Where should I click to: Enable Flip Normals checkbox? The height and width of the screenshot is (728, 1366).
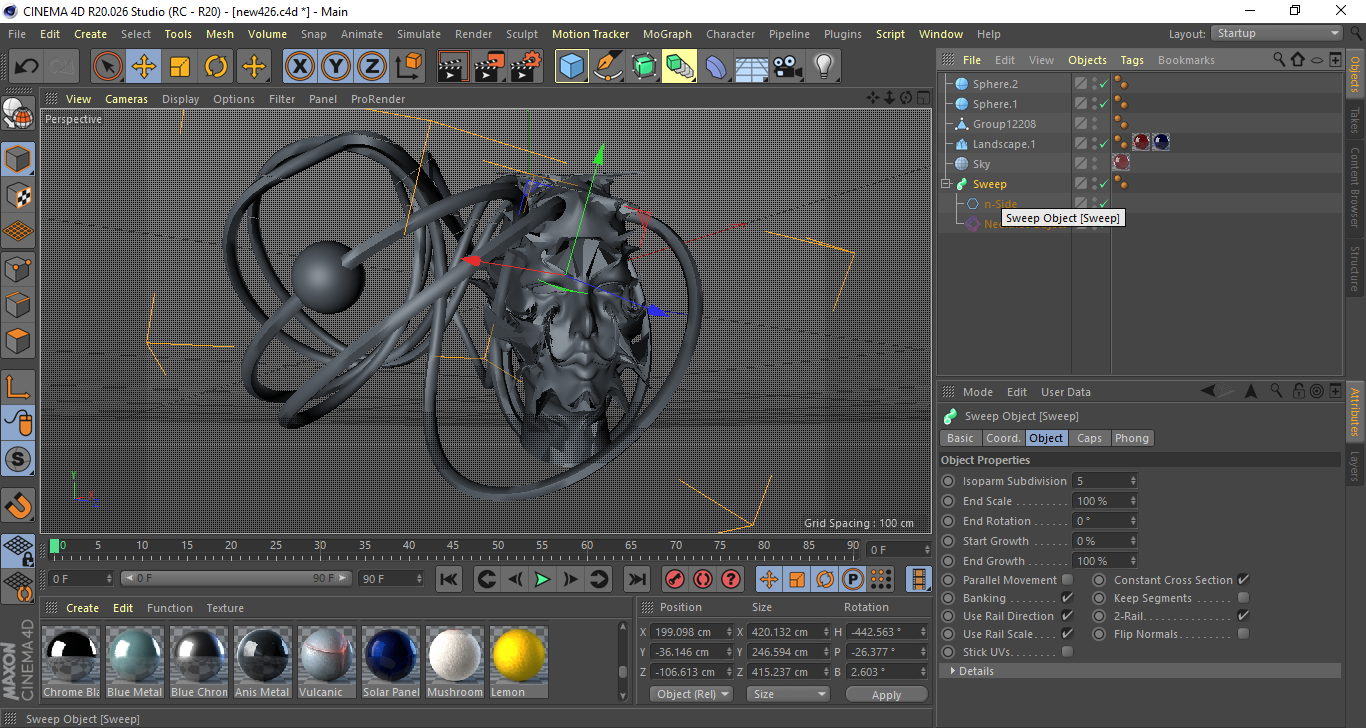[1243, 634]
